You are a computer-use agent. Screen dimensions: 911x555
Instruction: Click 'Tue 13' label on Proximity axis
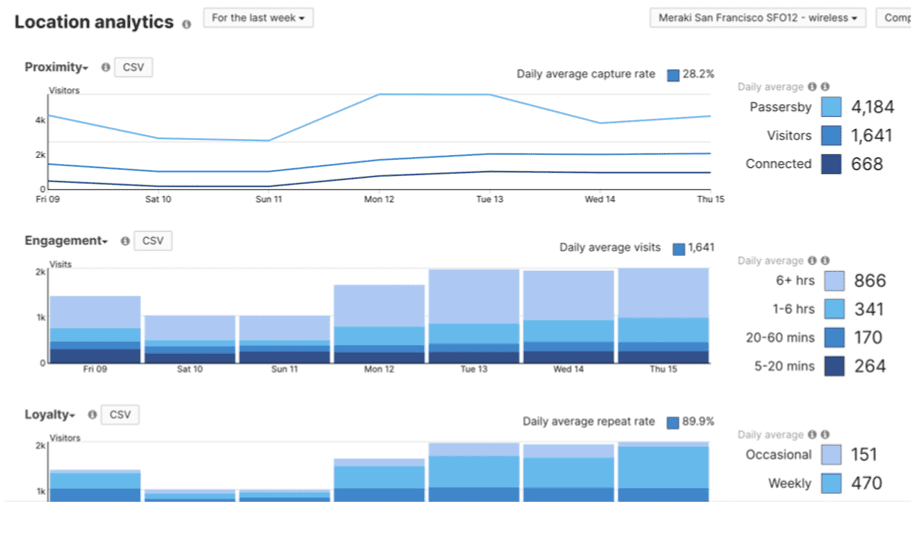pyautogui.click(x=490, y=199)
